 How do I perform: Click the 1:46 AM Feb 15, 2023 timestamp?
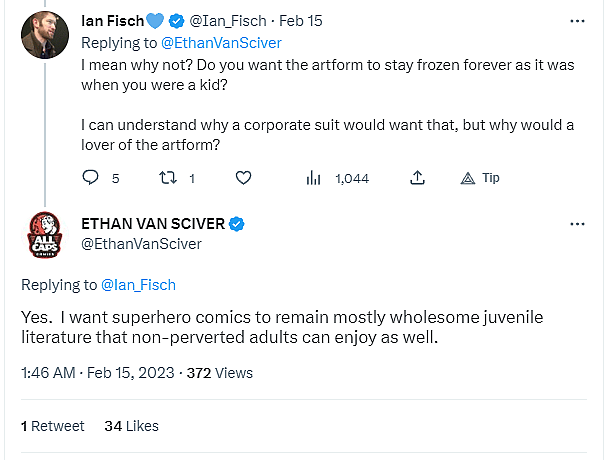click(x=97, y=373)
